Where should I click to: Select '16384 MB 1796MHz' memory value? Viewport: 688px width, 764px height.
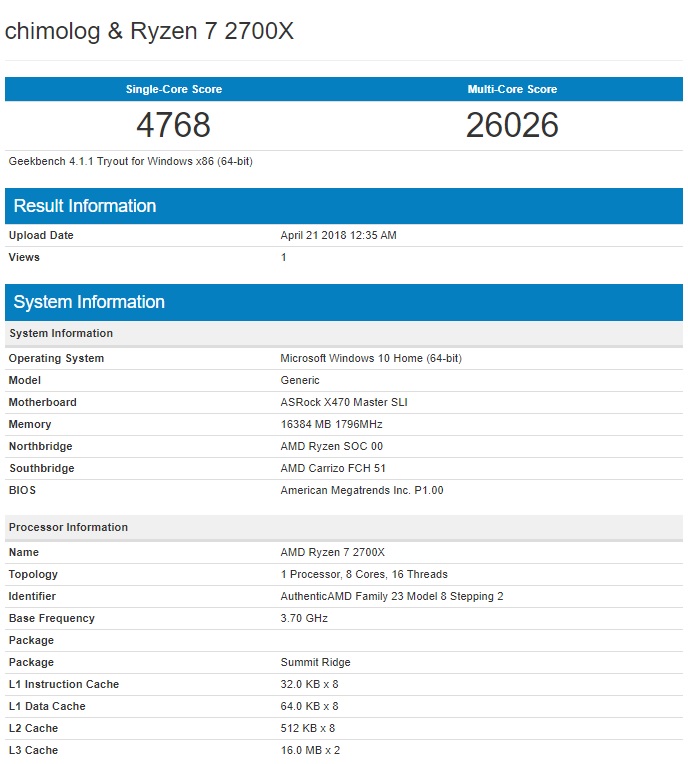pyautogui.click(x=332, y=424)
